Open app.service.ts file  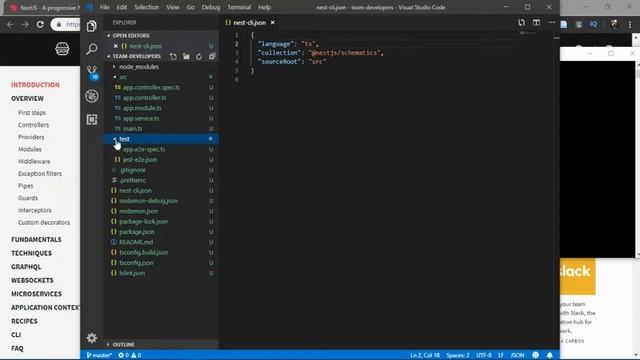tap(141, 118)
